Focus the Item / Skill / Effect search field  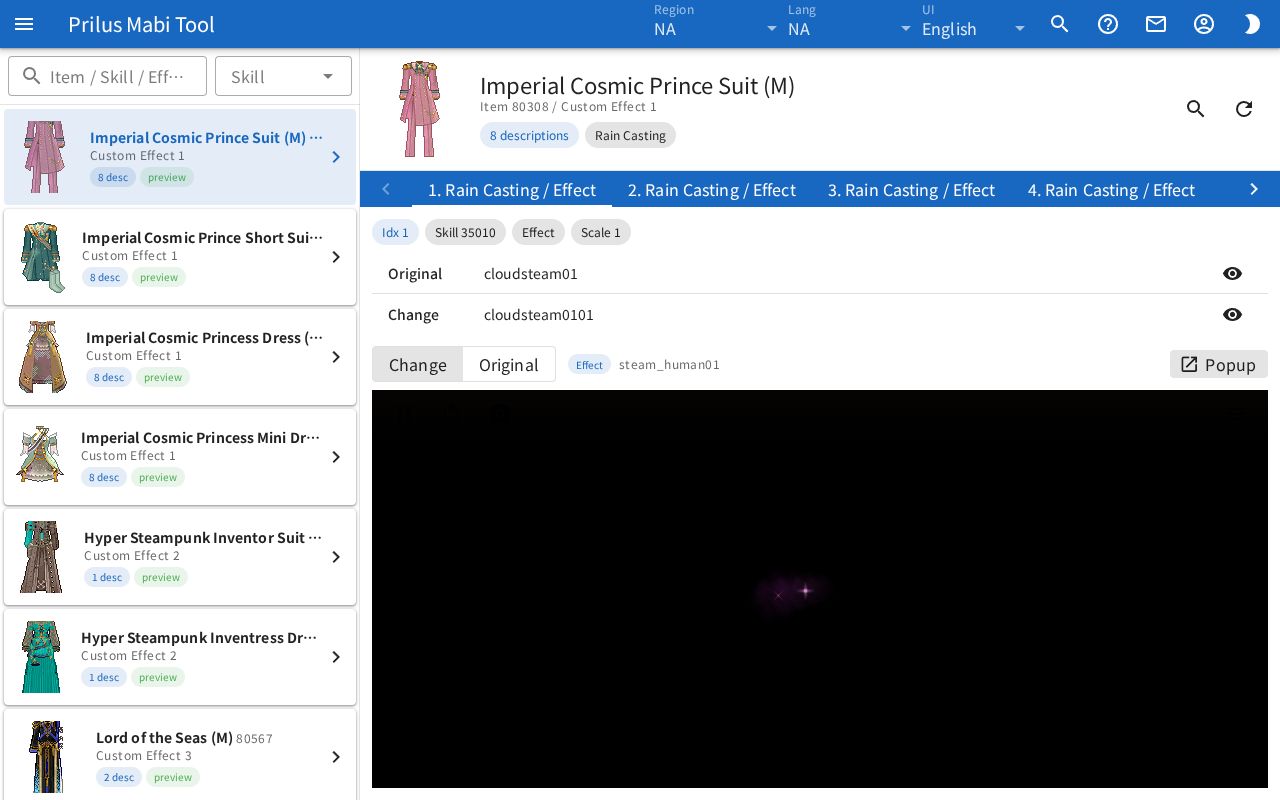click(x=108, y=77)
